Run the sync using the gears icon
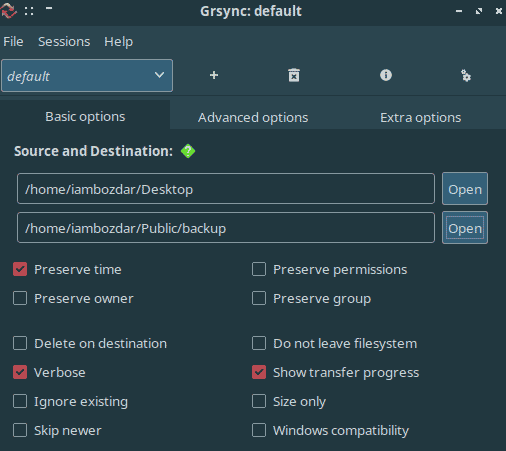 466,76
